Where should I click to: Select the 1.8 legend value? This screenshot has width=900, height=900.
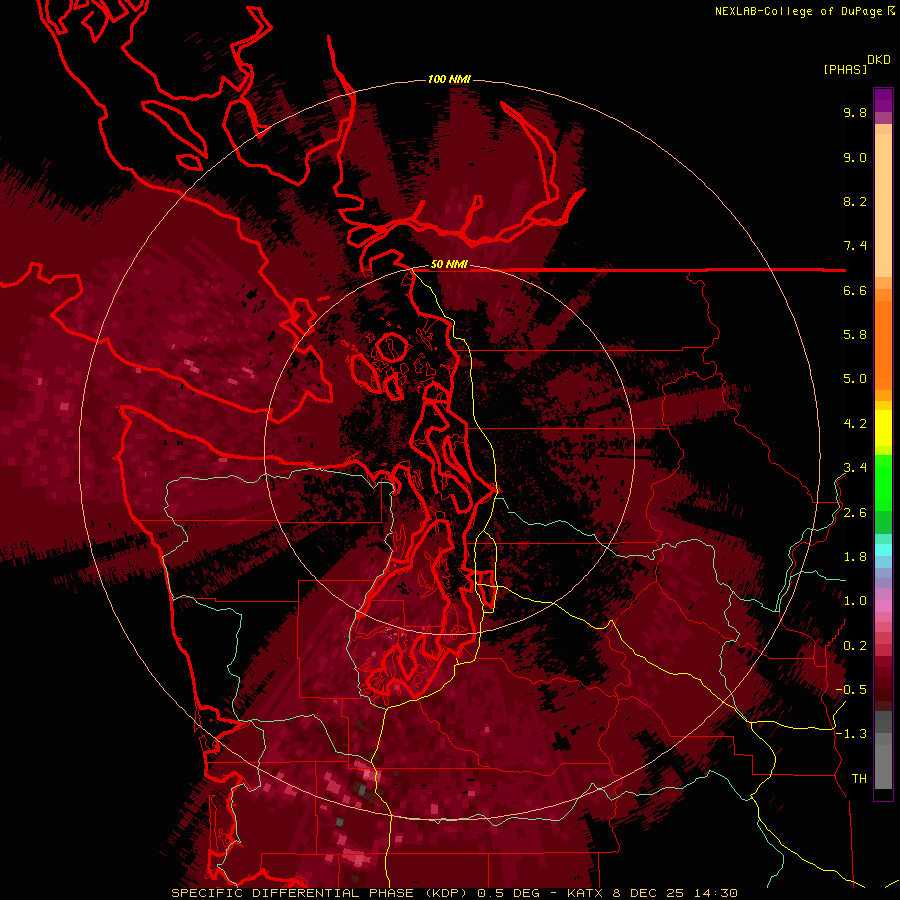pos(855,557)
